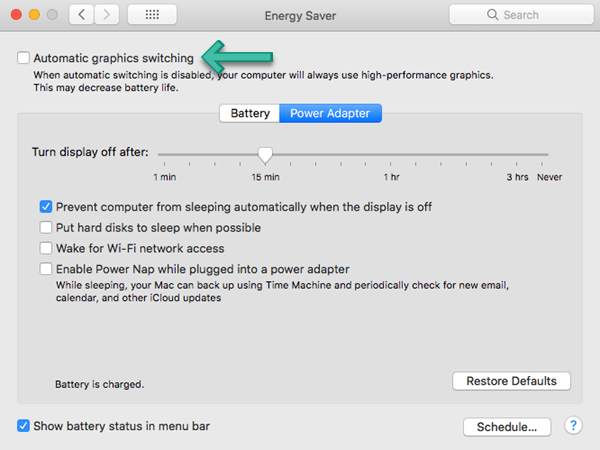
Task: Select the Power Adapter tab
Action: (x=330, y=113)
